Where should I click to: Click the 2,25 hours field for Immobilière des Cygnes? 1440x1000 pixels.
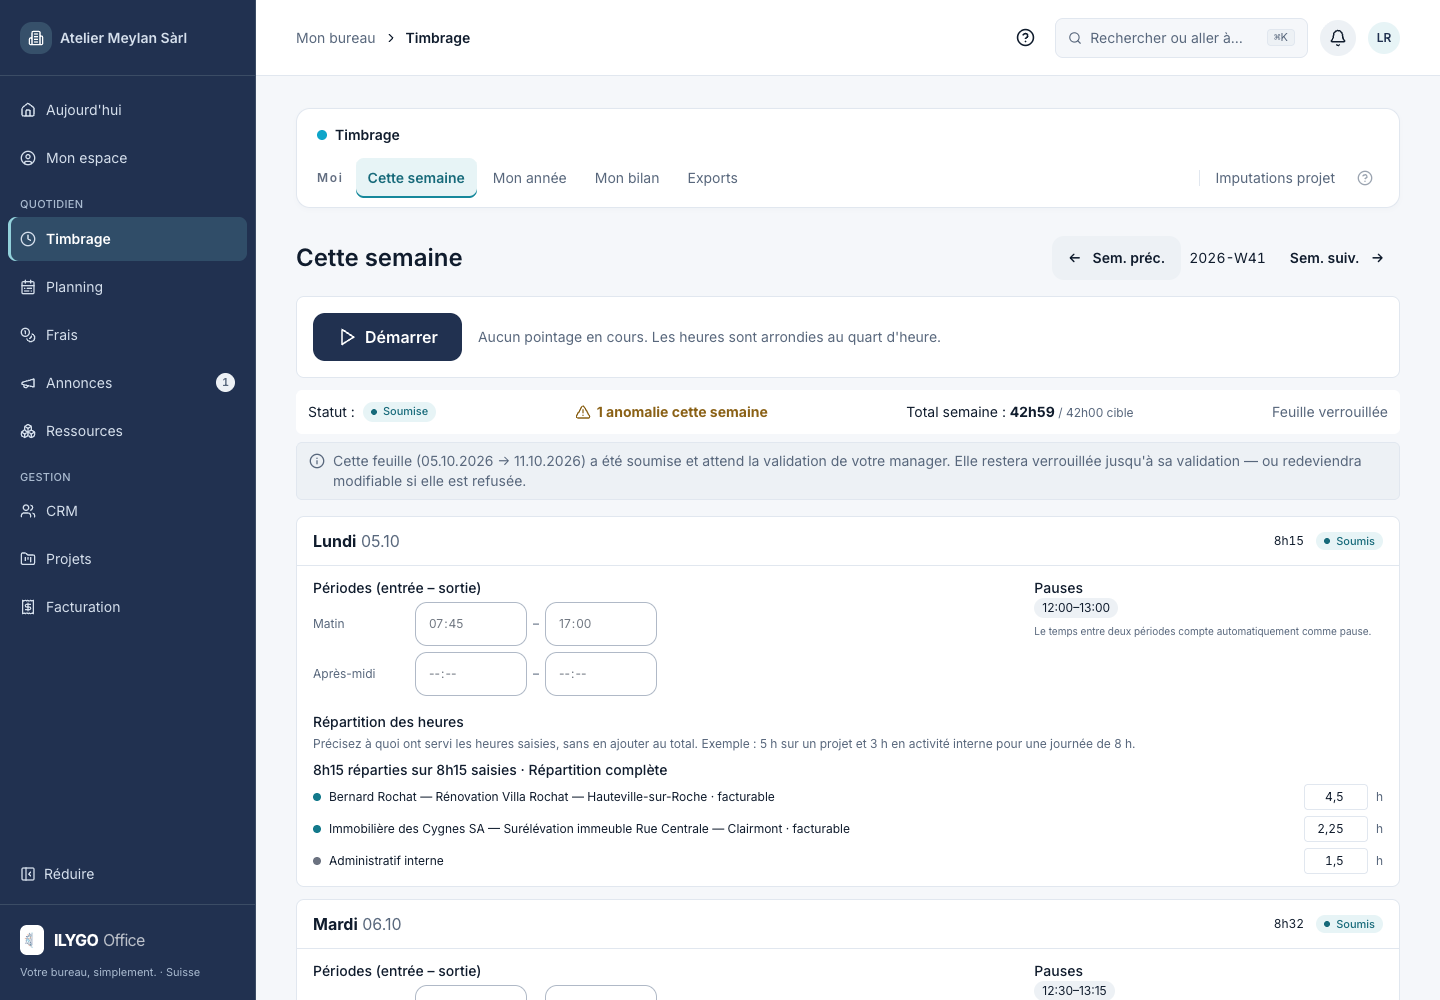(x=1336, y=829)
